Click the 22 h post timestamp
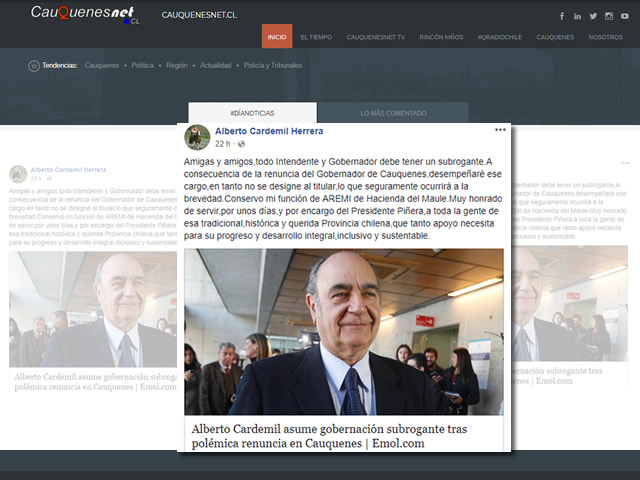The image size is (640, 480). [222, 144]
